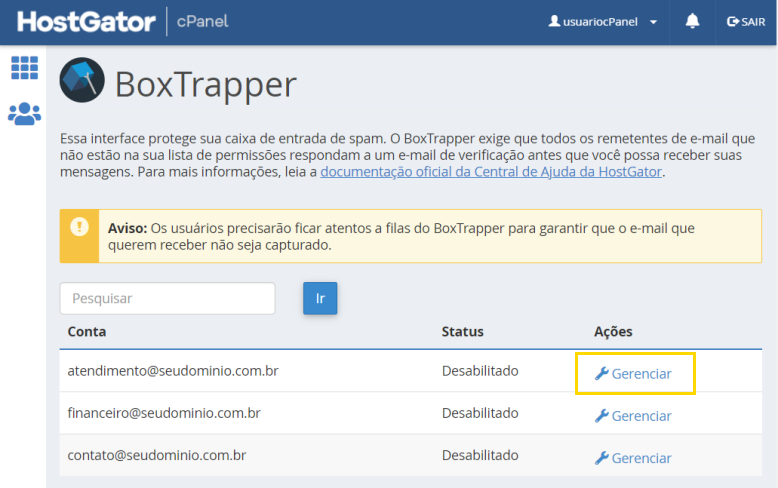Select atendimento@seudominio.com.br account cell
The image size is (778, 488).
pyautogui.click(x=173, y=371)
